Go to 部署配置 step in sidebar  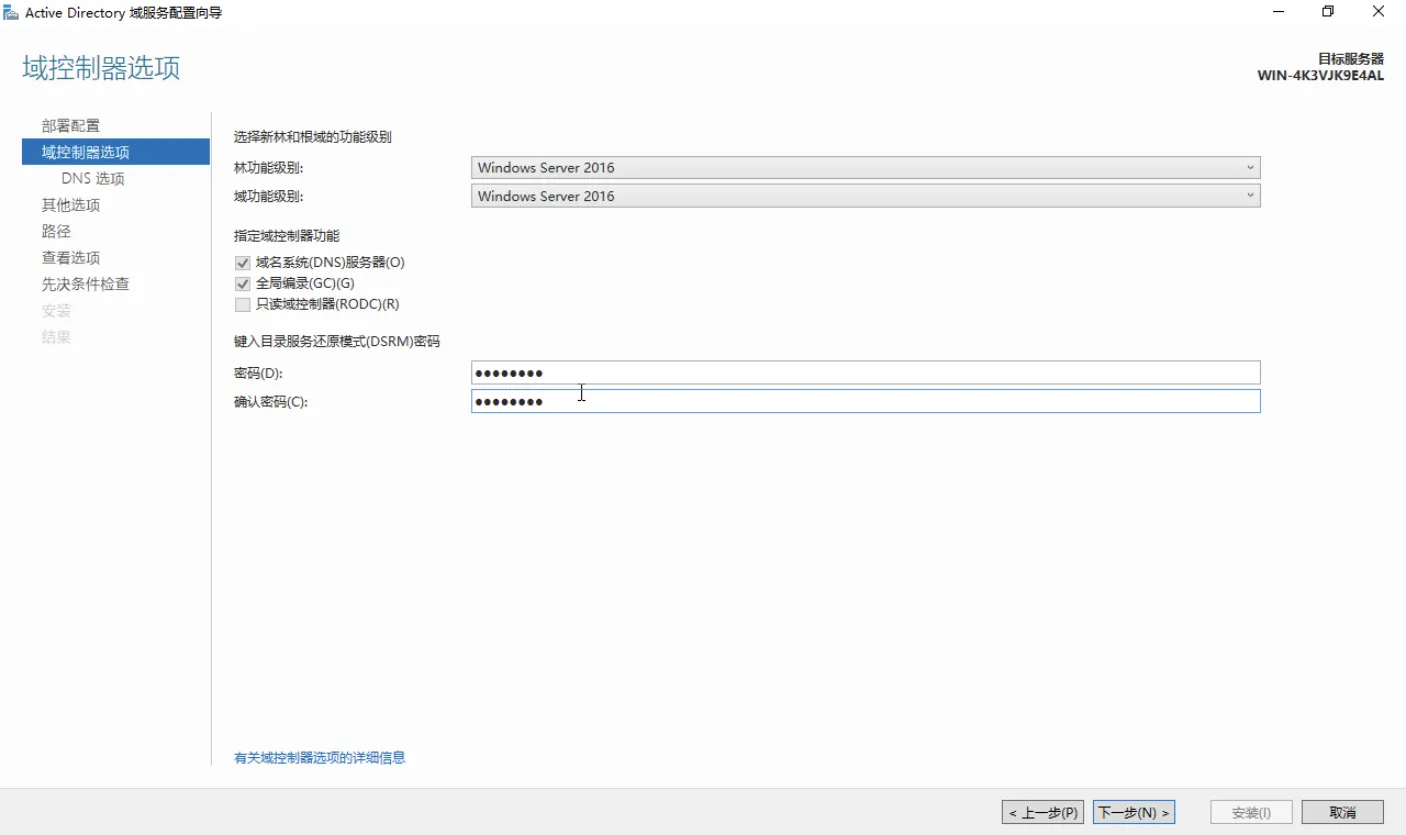[x=71, y=126]
